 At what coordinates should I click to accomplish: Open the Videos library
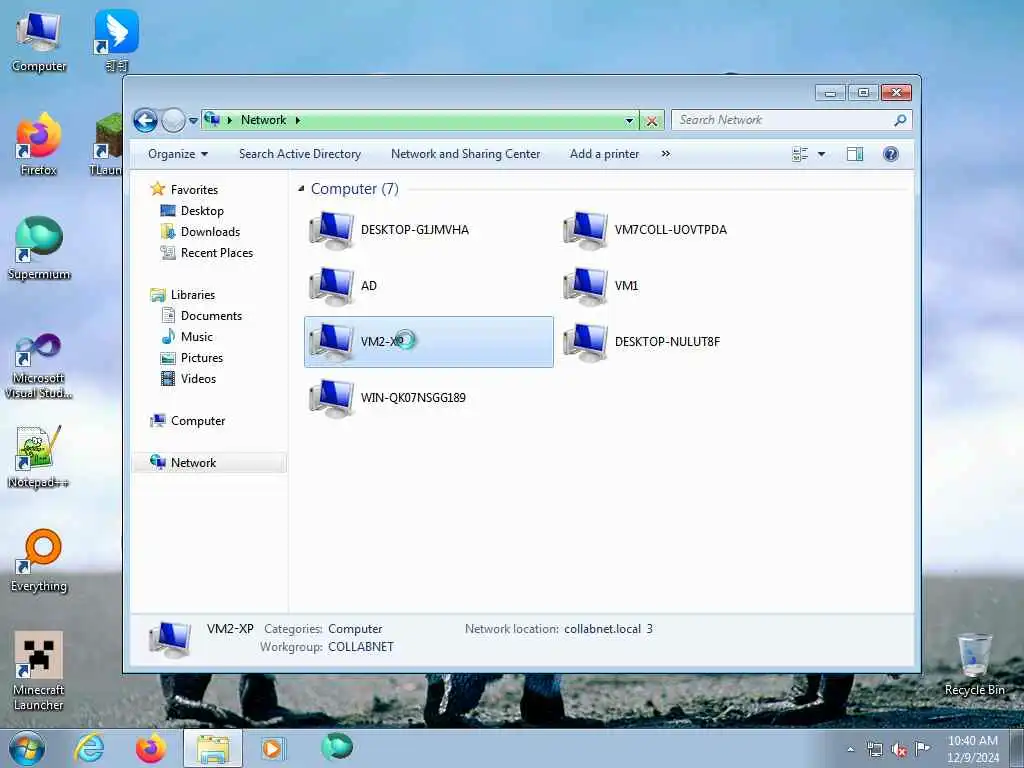click(198, 379)
